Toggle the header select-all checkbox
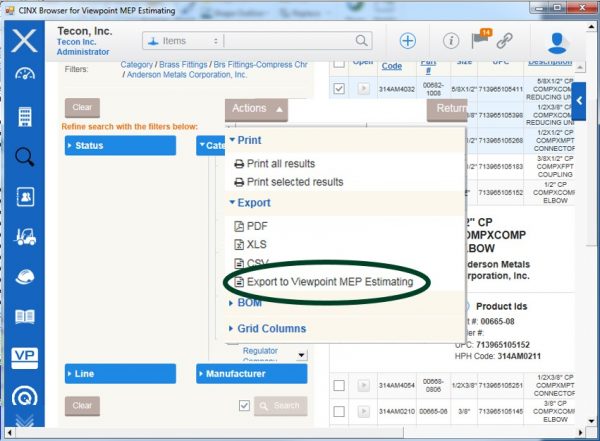600x441 pixels. [x=339, y=64]
